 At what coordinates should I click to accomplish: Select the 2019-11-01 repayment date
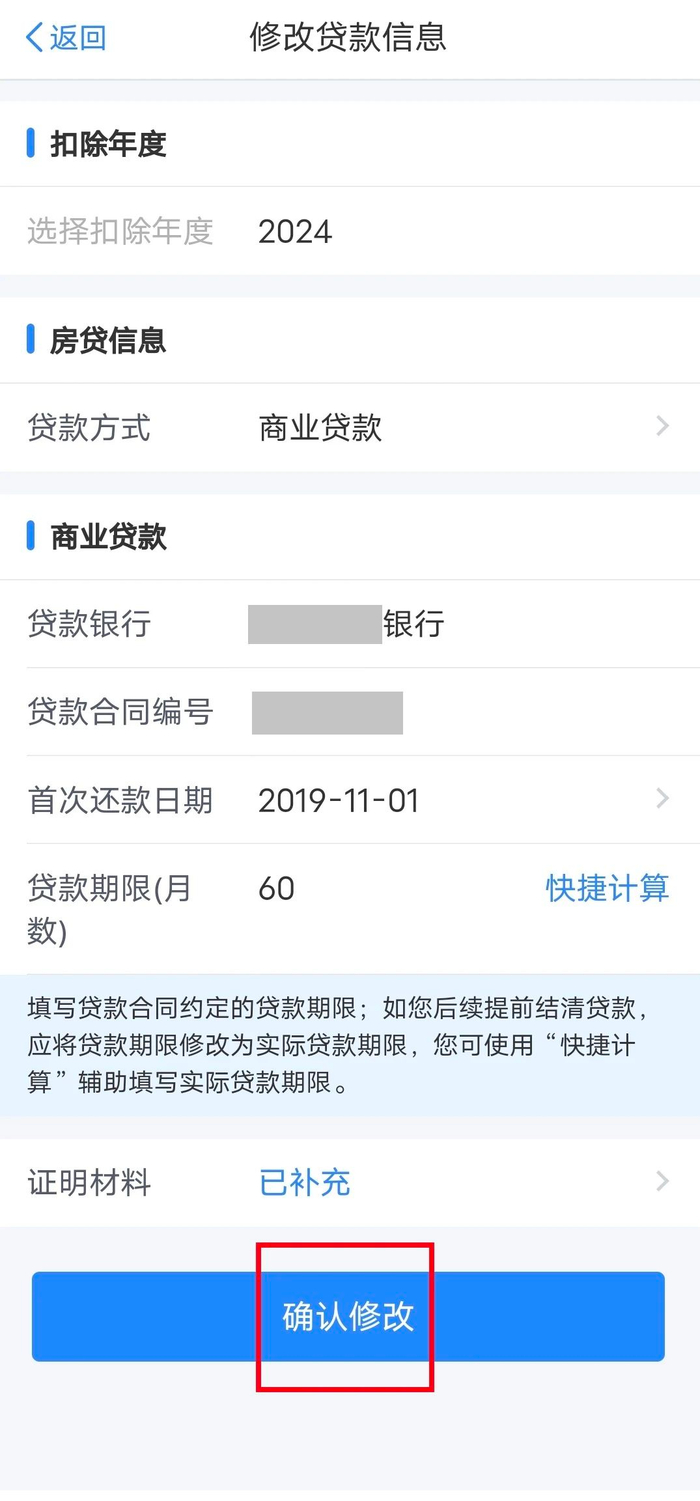click(338, 800)
